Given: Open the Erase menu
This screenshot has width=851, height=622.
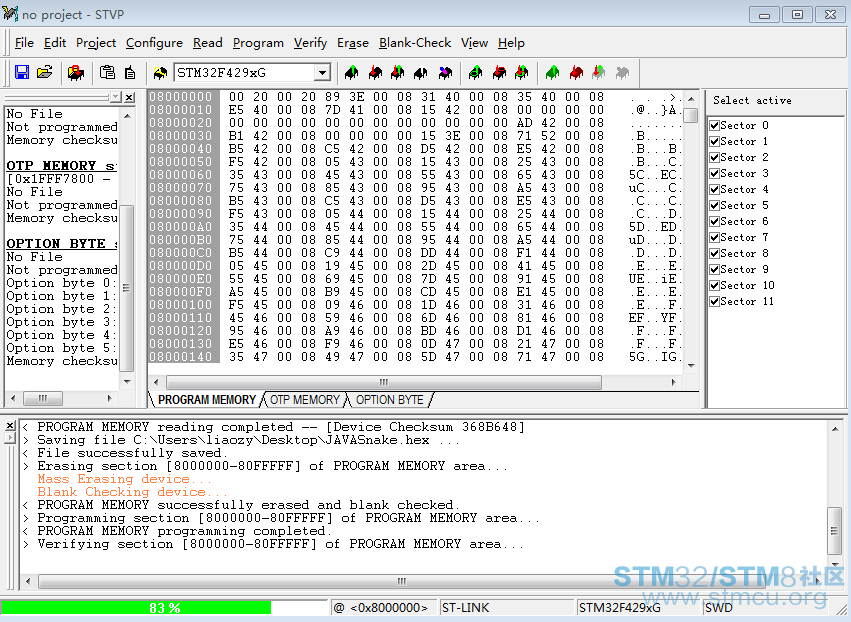Looking at the screenshot, I should pos(353,43).
